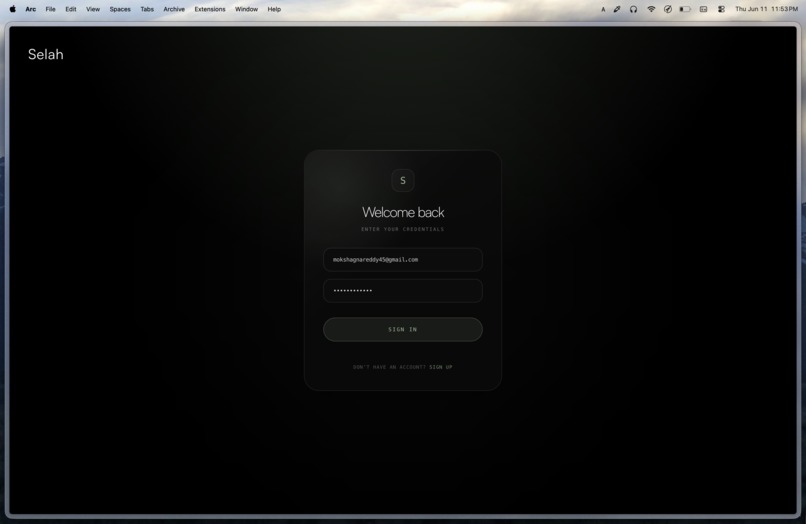Open the SIGN UP link
This screenshot has height=524, width=806.
pyautogui.click(x=441, y=367)
